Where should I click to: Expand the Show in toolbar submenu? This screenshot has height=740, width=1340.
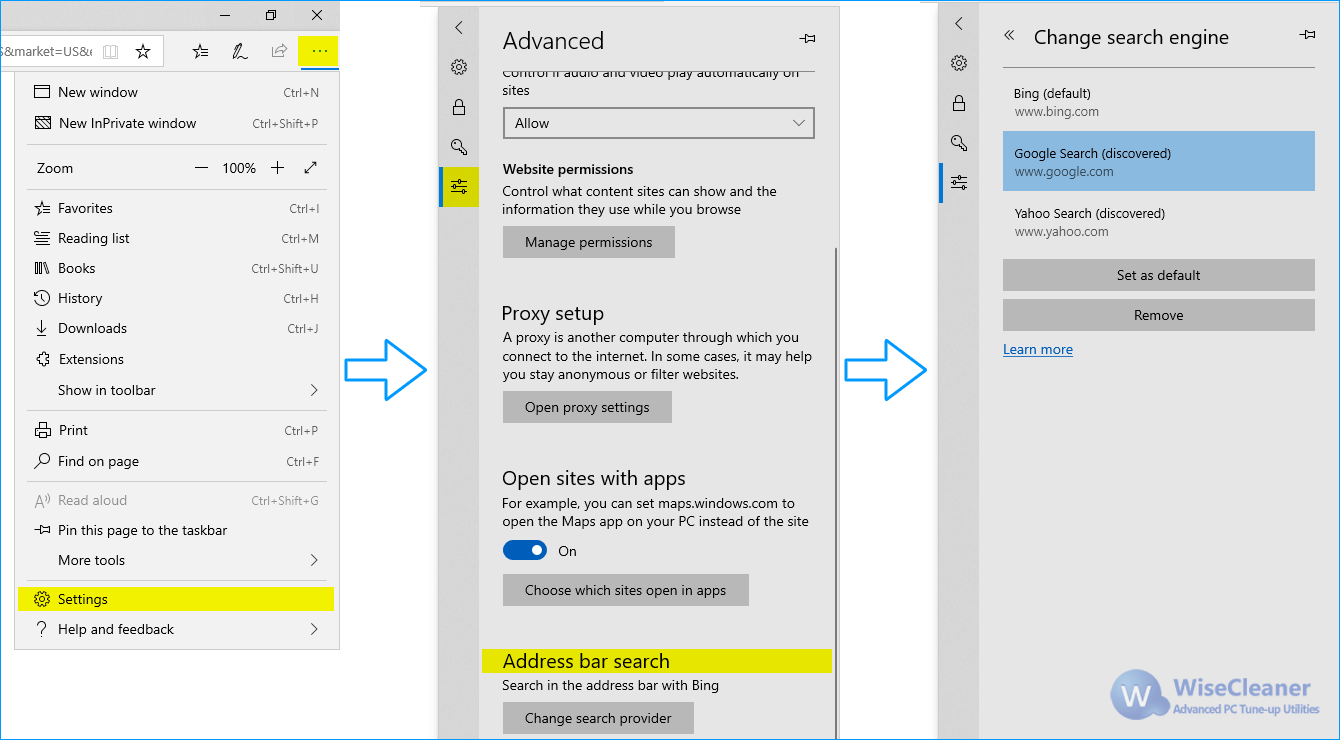pyautogui.click(x=175, y=390)
